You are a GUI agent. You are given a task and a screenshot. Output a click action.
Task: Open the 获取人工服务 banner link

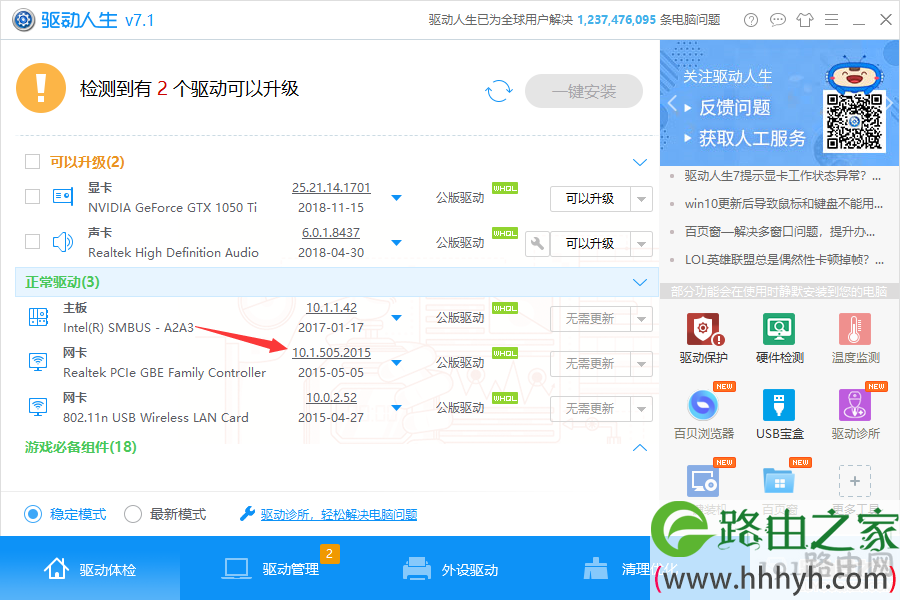[752, 138]
